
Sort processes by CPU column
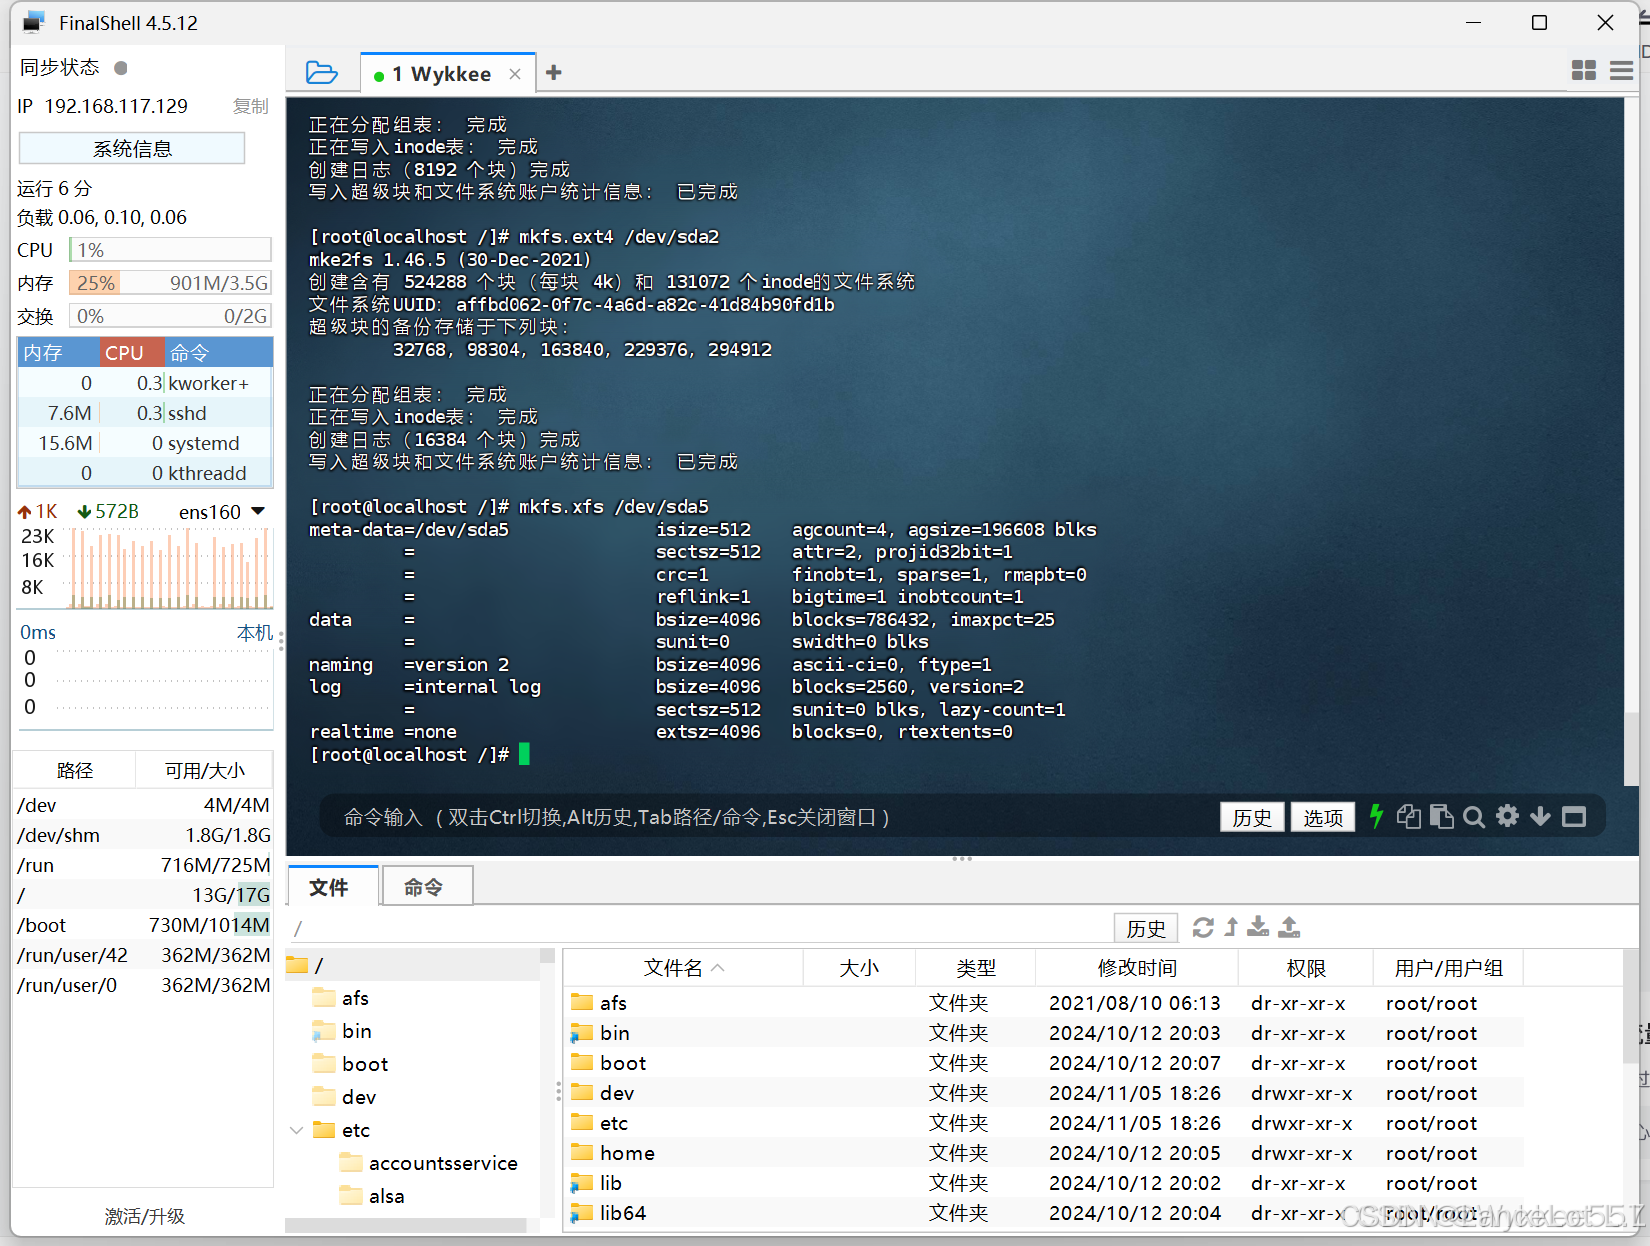[132, 352]
